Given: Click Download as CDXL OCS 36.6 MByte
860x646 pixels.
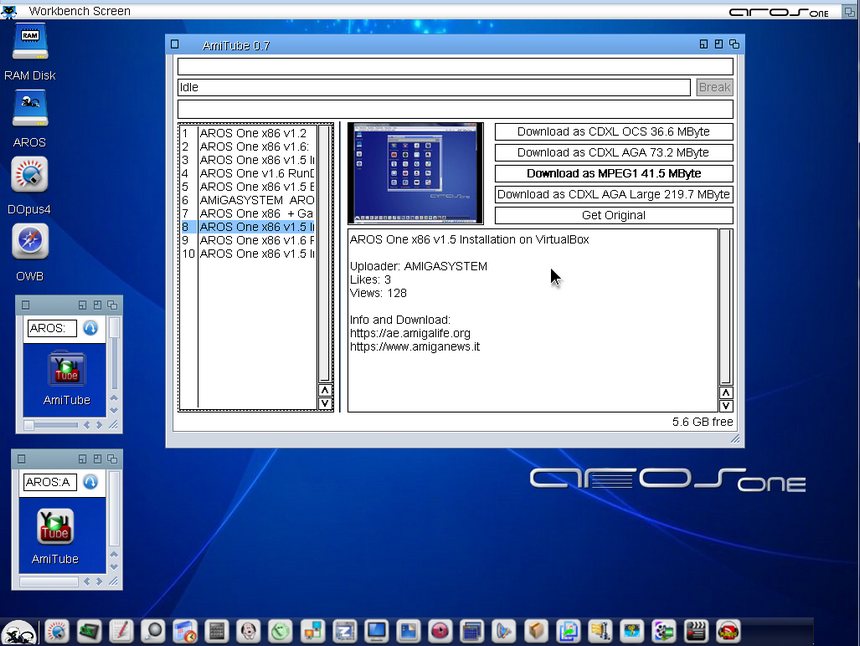Looking at the screenshot, I should [x=613, y=132].
